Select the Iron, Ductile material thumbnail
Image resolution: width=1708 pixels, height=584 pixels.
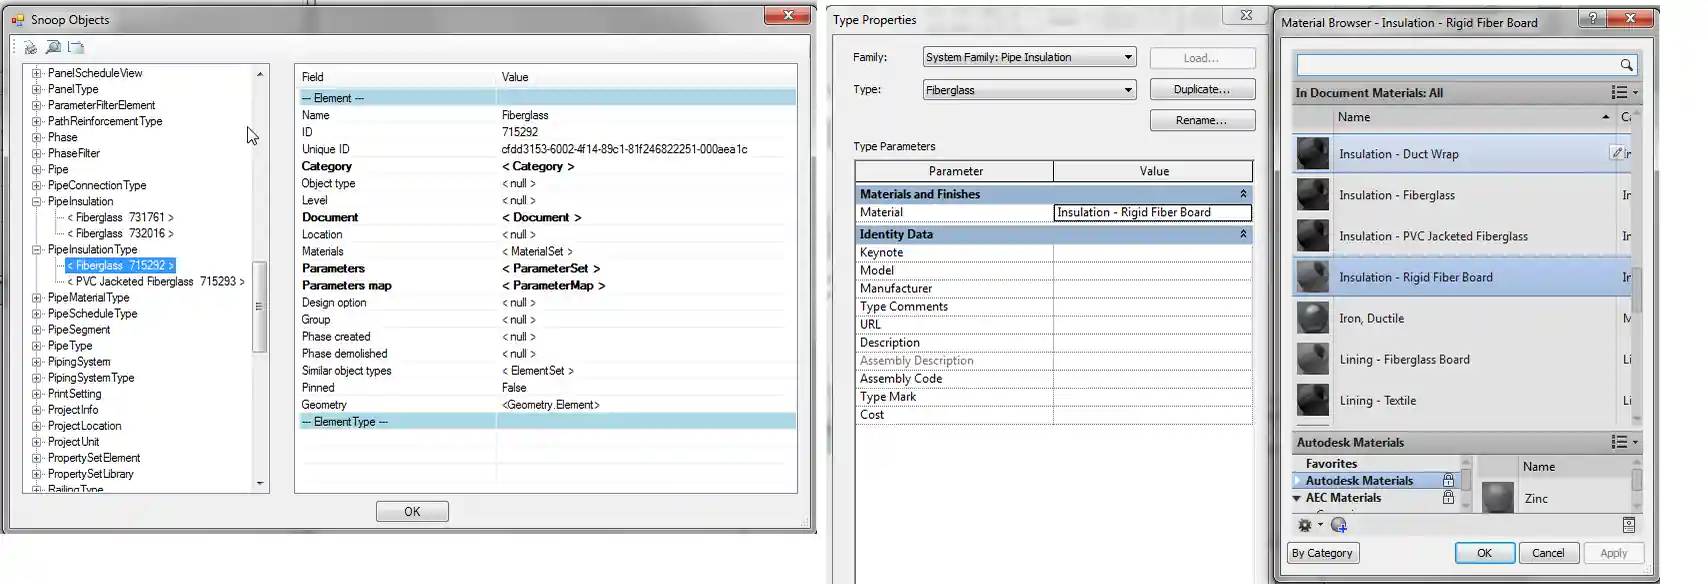point(1312,318)
